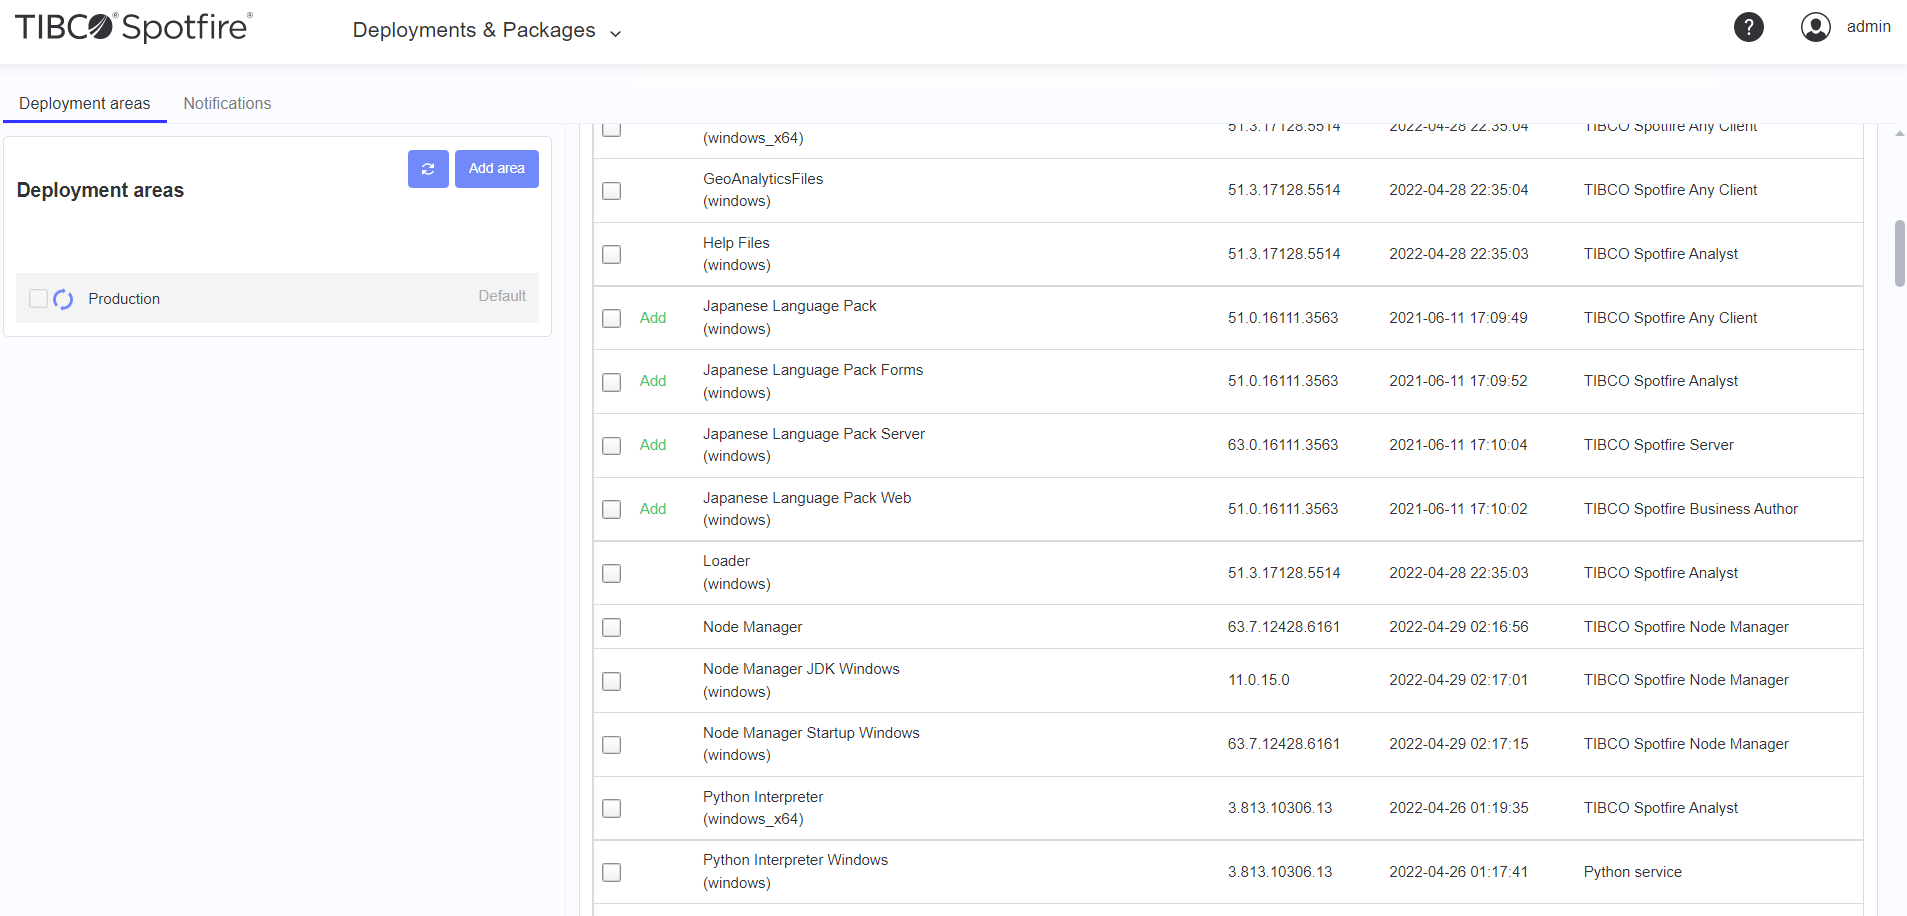Click the TIBCO Spotfire Server cell
The width and height of the screenshot is (1907, 916).
(x=1659, y=445)
